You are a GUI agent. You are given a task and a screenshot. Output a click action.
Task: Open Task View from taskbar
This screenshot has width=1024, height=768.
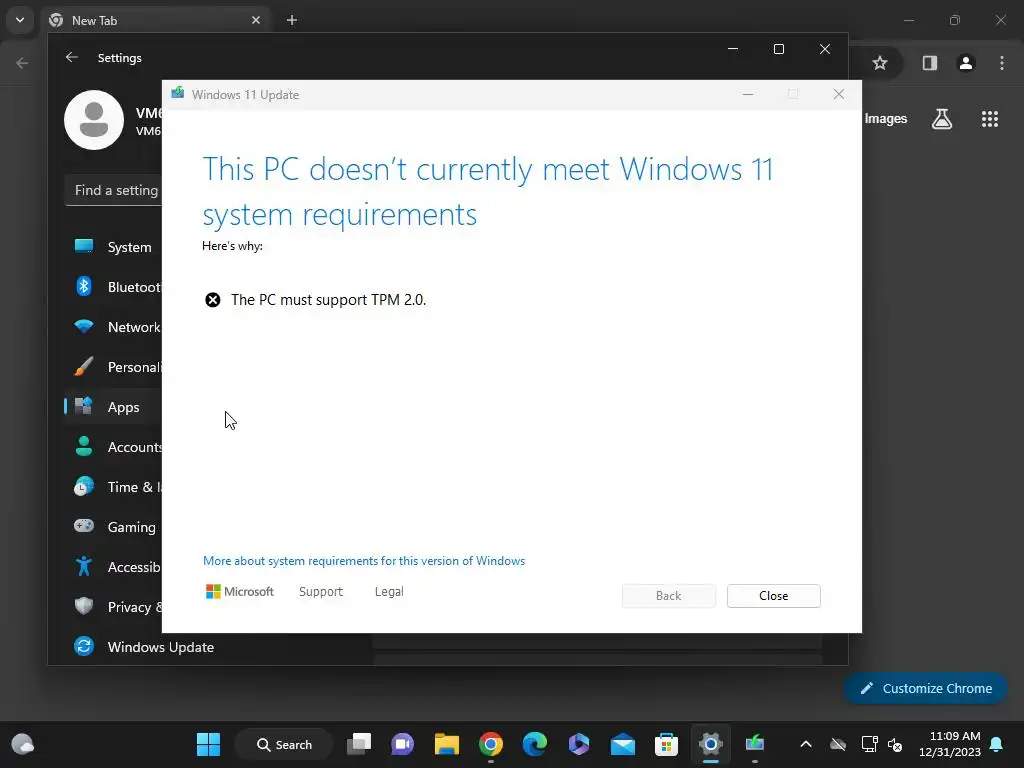359,744
